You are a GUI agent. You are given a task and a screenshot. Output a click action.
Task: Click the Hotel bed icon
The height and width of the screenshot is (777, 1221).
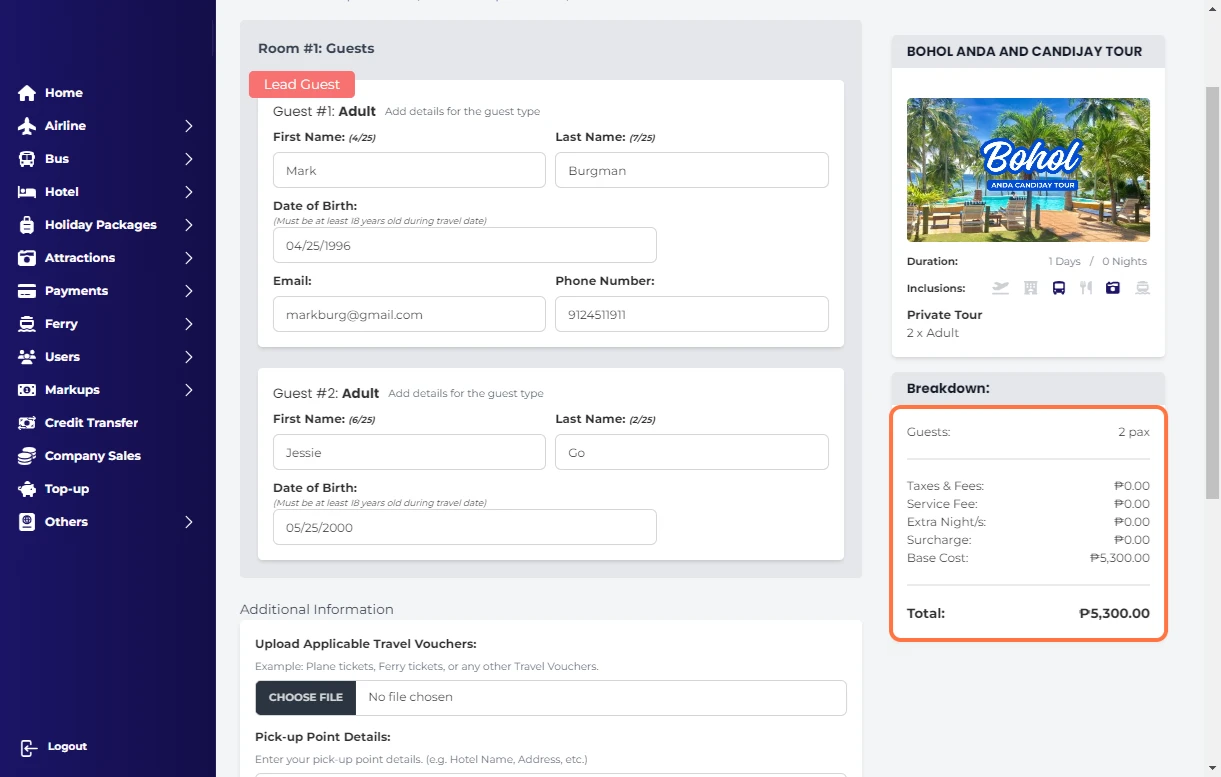click(x=27, y=192)
